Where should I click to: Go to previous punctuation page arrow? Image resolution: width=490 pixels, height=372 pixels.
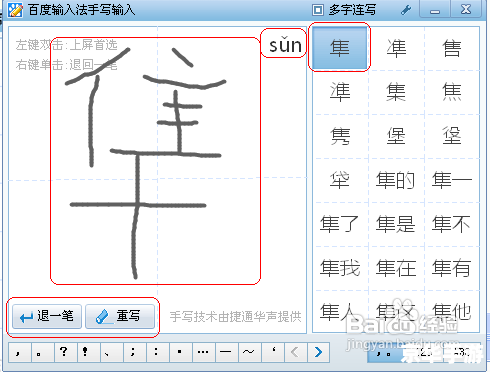coord(295,352)
